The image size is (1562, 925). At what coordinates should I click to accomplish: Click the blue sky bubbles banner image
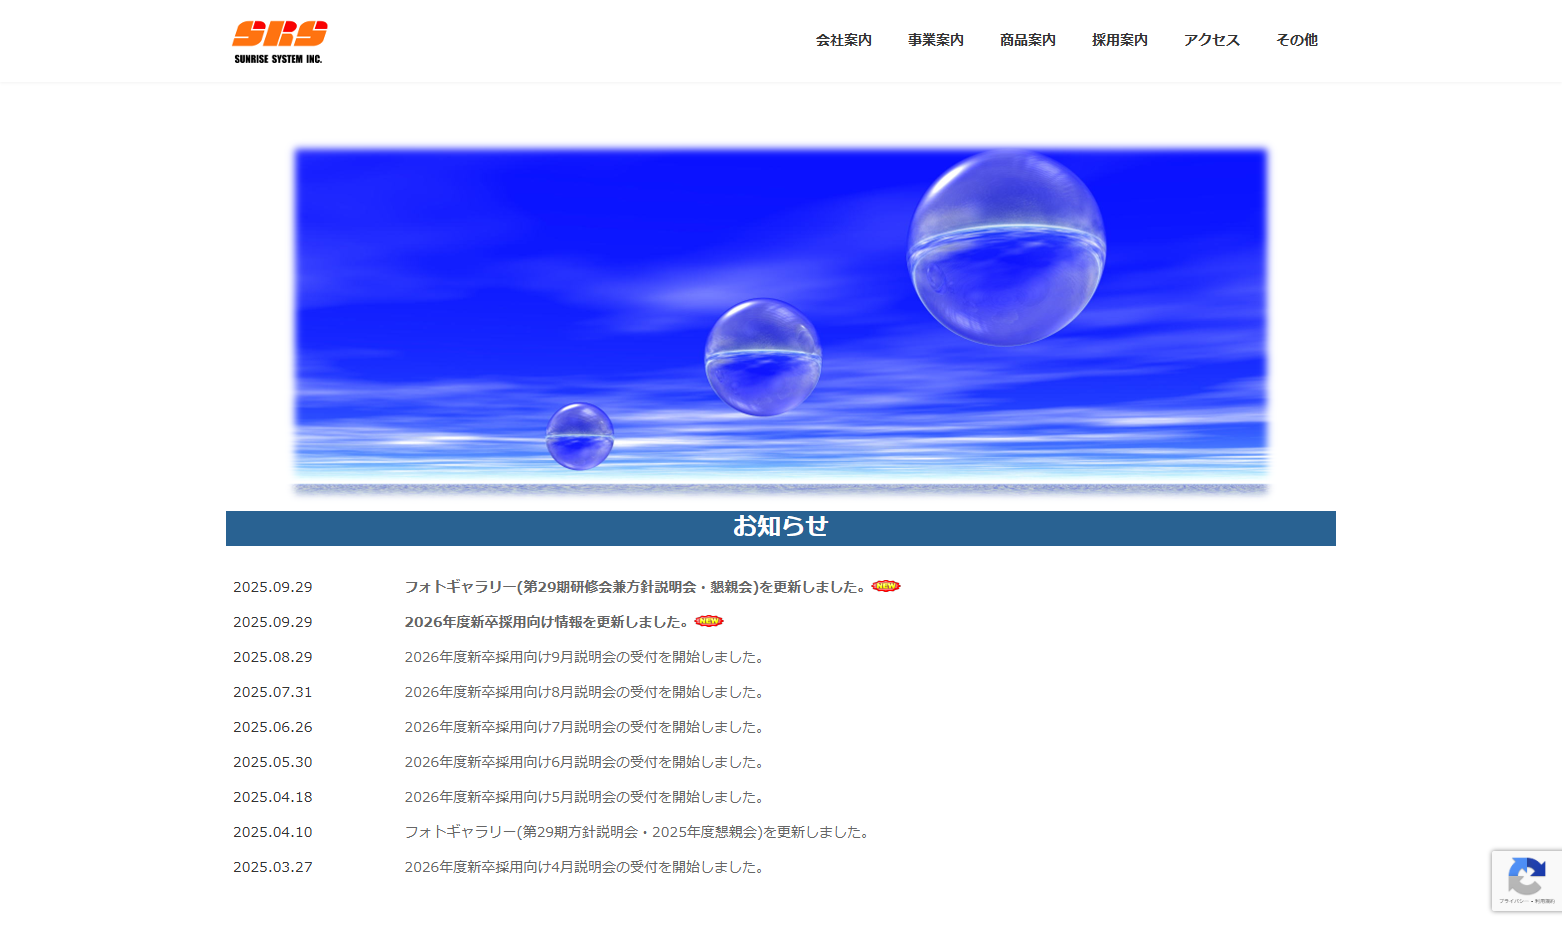[x=780, y=320]
